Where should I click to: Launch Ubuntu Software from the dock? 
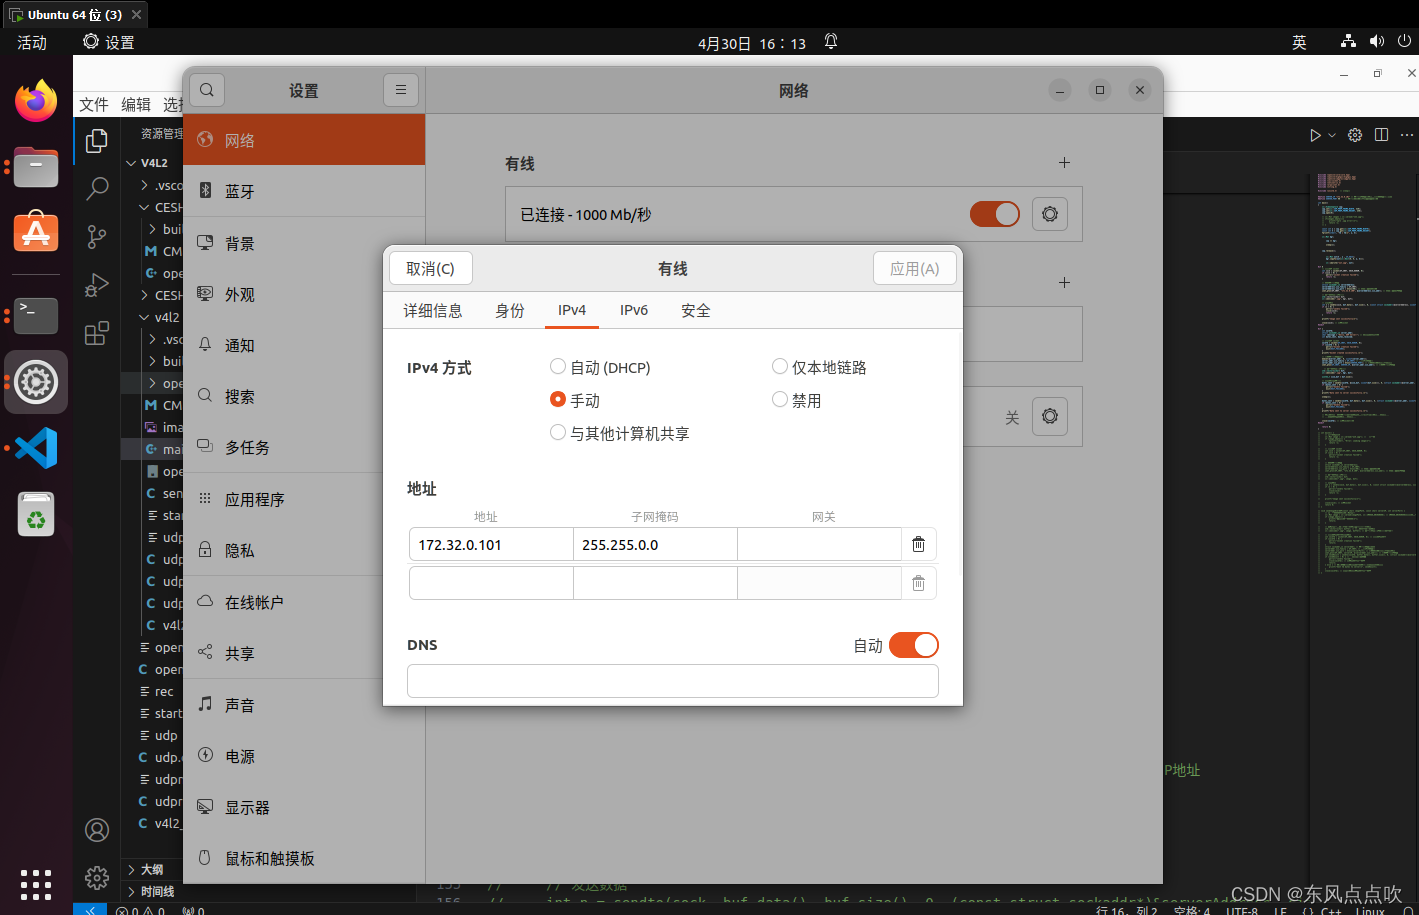click(x=36, y=232)
